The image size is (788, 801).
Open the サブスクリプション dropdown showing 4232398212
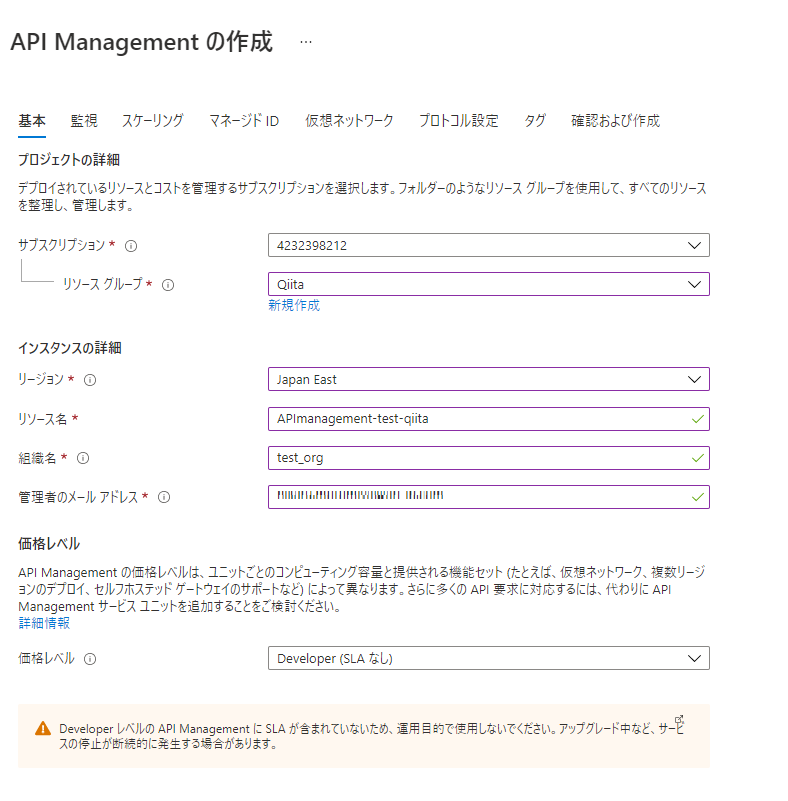tap(489, 245)
